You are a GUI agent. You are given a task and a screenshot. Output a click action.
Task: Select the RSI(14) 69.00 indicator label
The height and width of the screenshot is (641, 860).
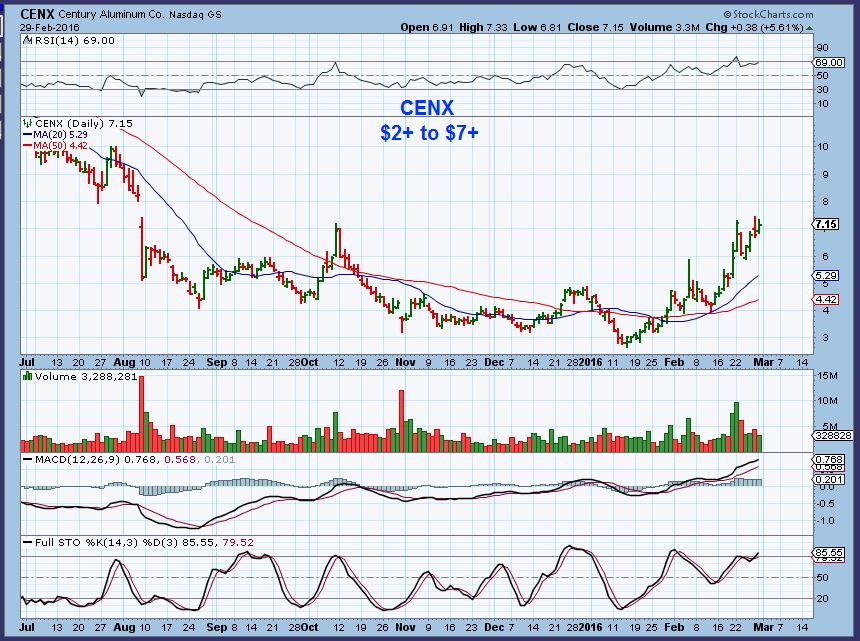tap(75, 41)
